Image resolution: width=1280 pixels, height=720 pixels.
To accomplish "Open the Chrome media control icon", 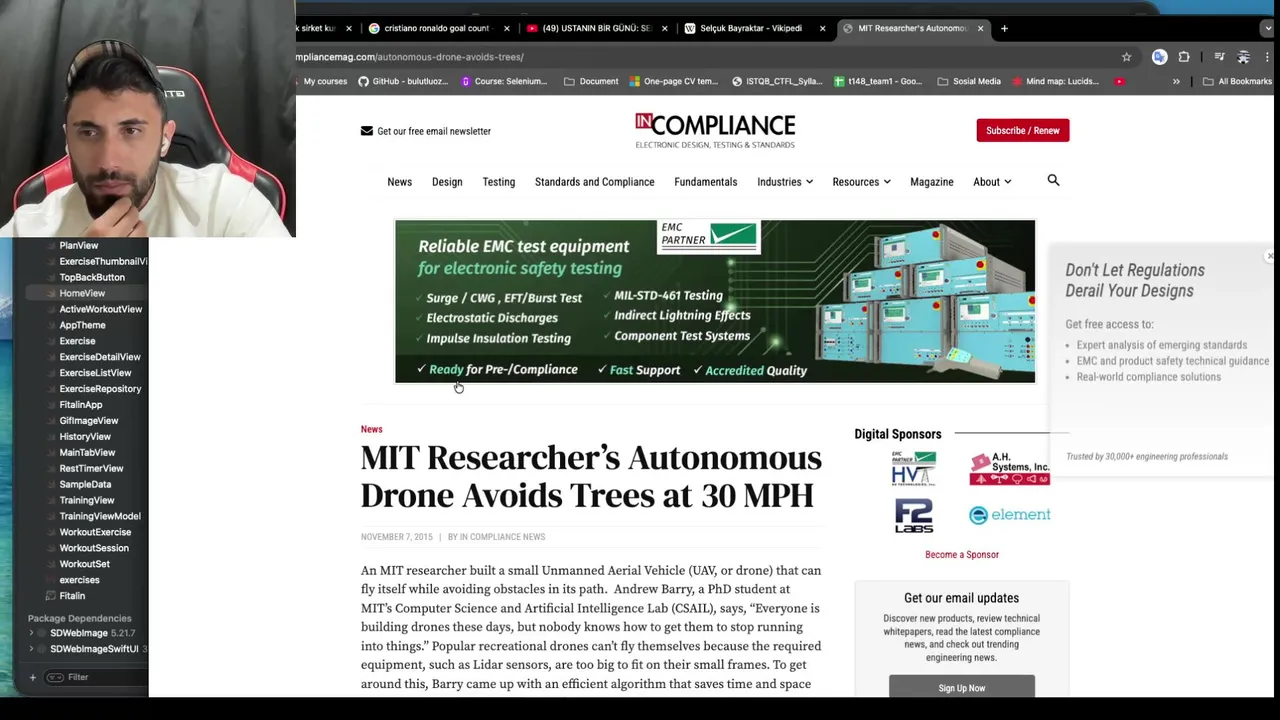I will [x=1219, y=57].
